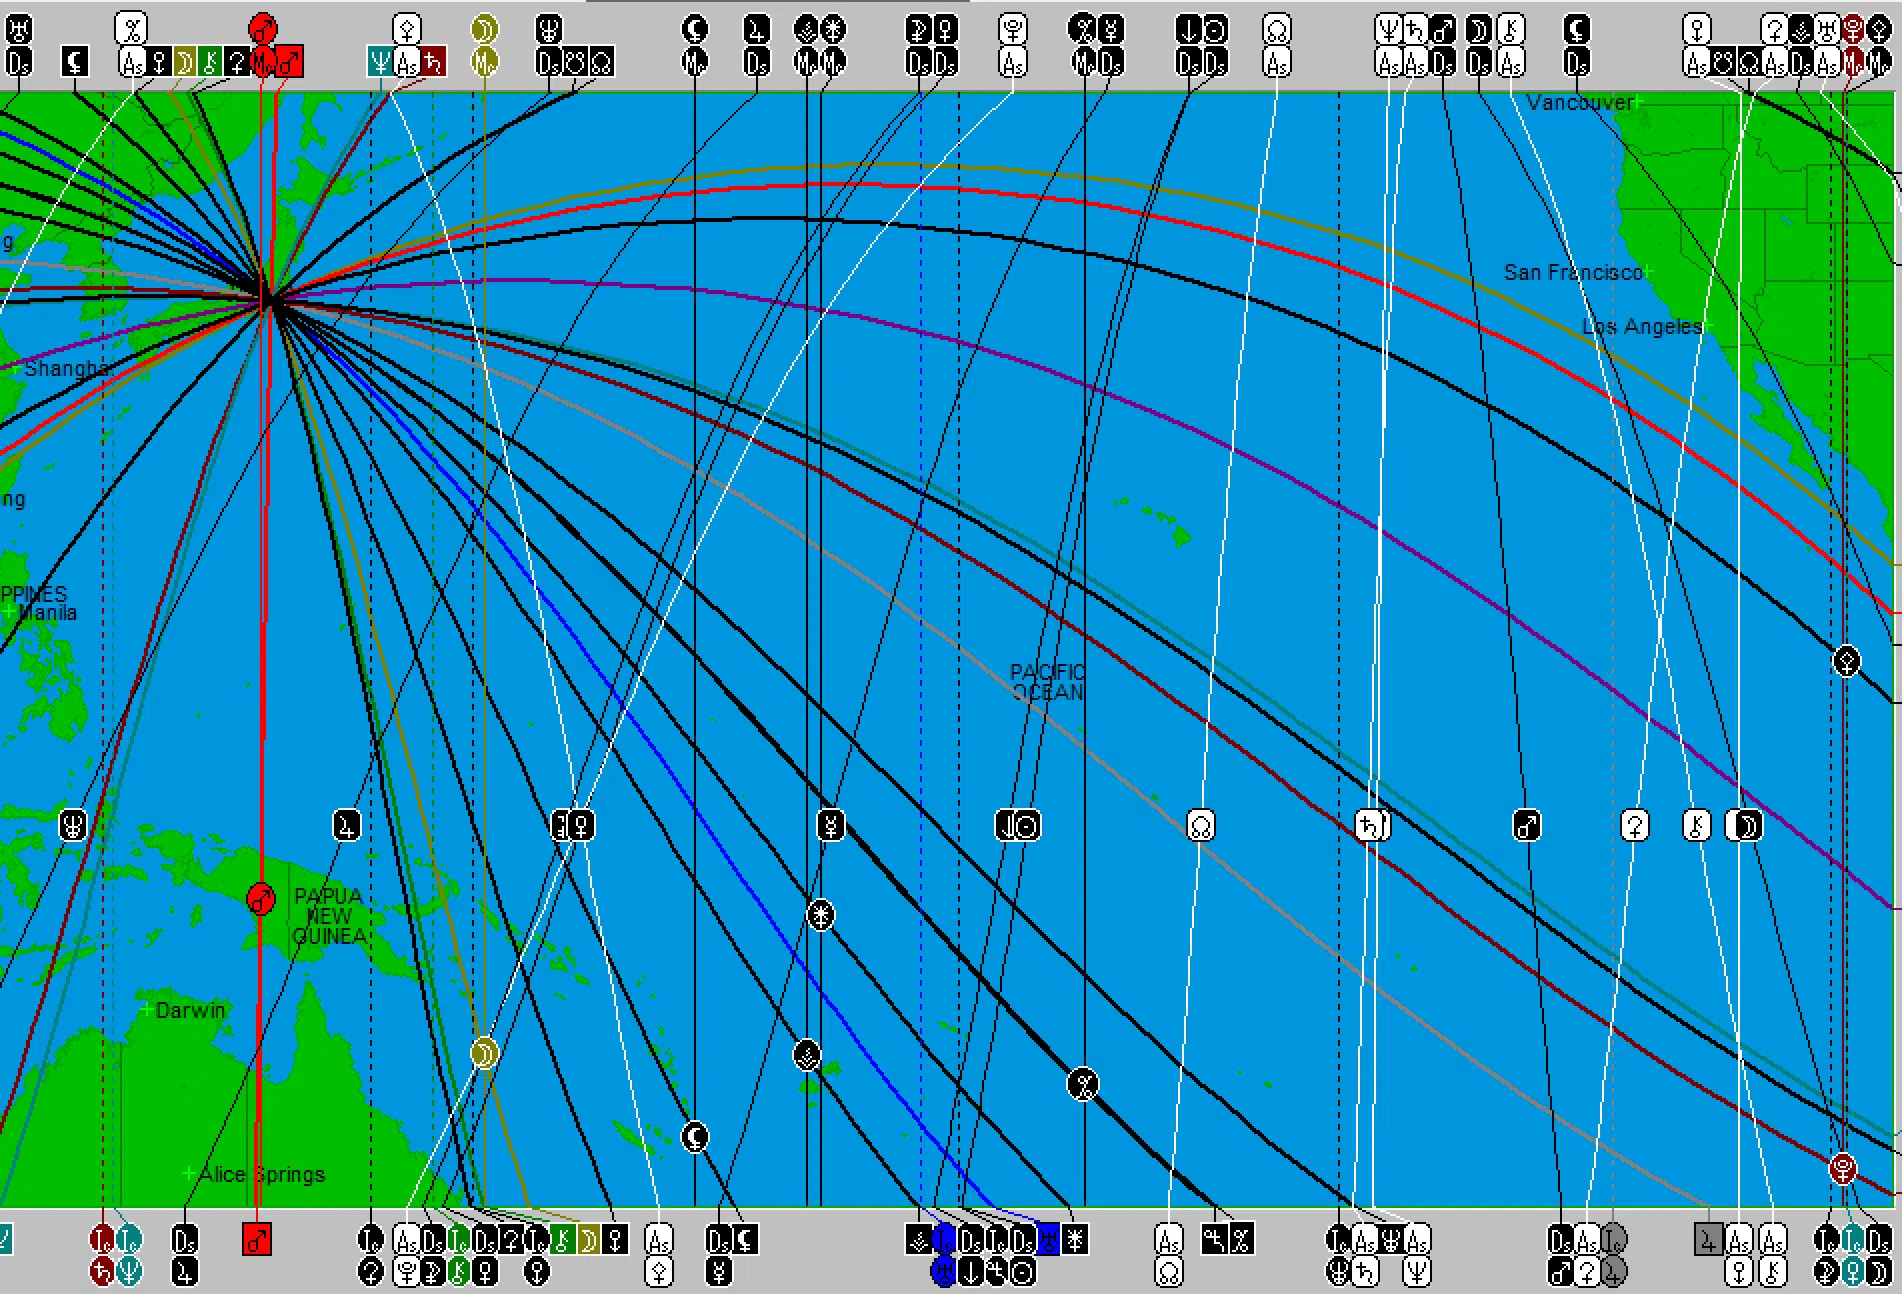Click olive Moon marker near Australia's northeast coast
The image size is (1902, 1294).
pyautogui.click(x=484, y=1053)
